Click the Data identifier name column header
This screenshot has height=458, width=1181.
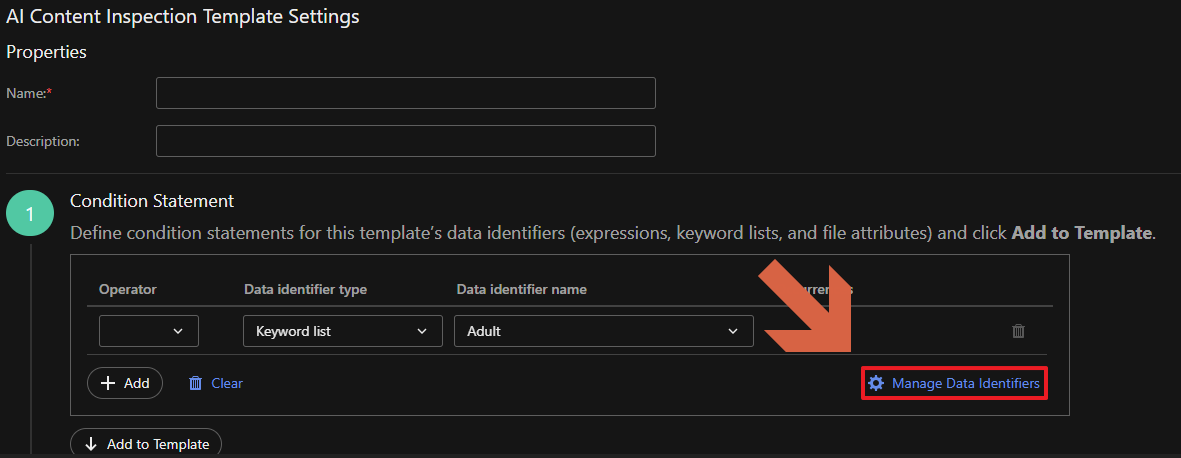pos(521,289)
